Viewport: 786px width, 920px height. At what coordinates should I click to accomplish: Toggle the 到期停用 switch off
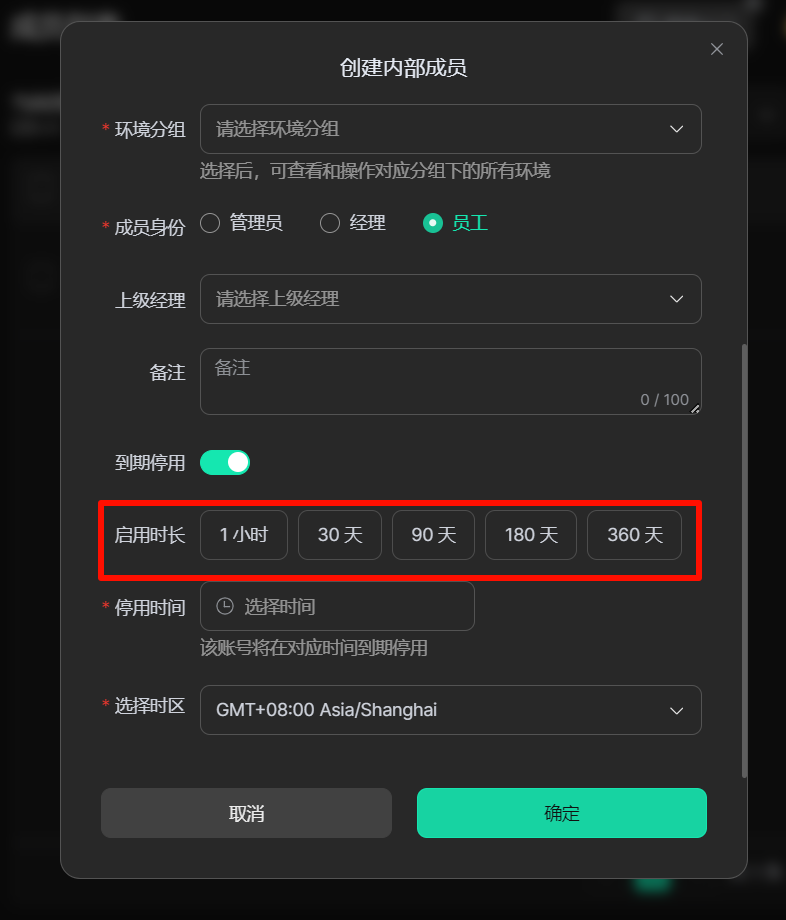(x=225, y=462)
